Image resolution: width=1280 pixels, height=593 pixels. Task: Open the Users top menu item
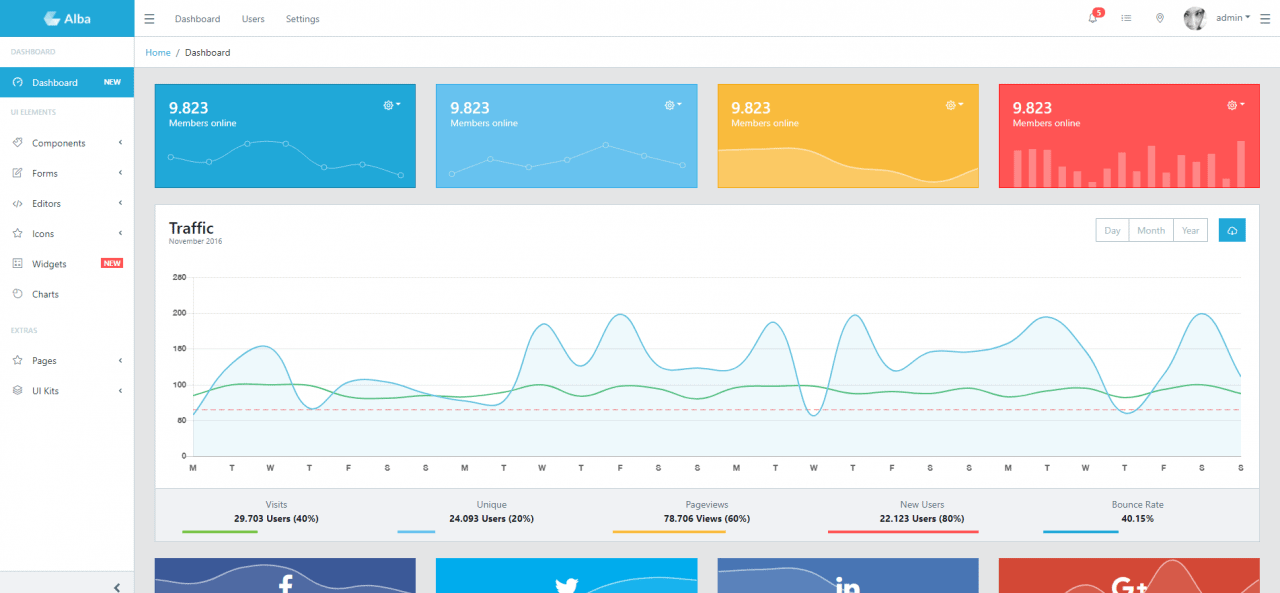[253, 19]
